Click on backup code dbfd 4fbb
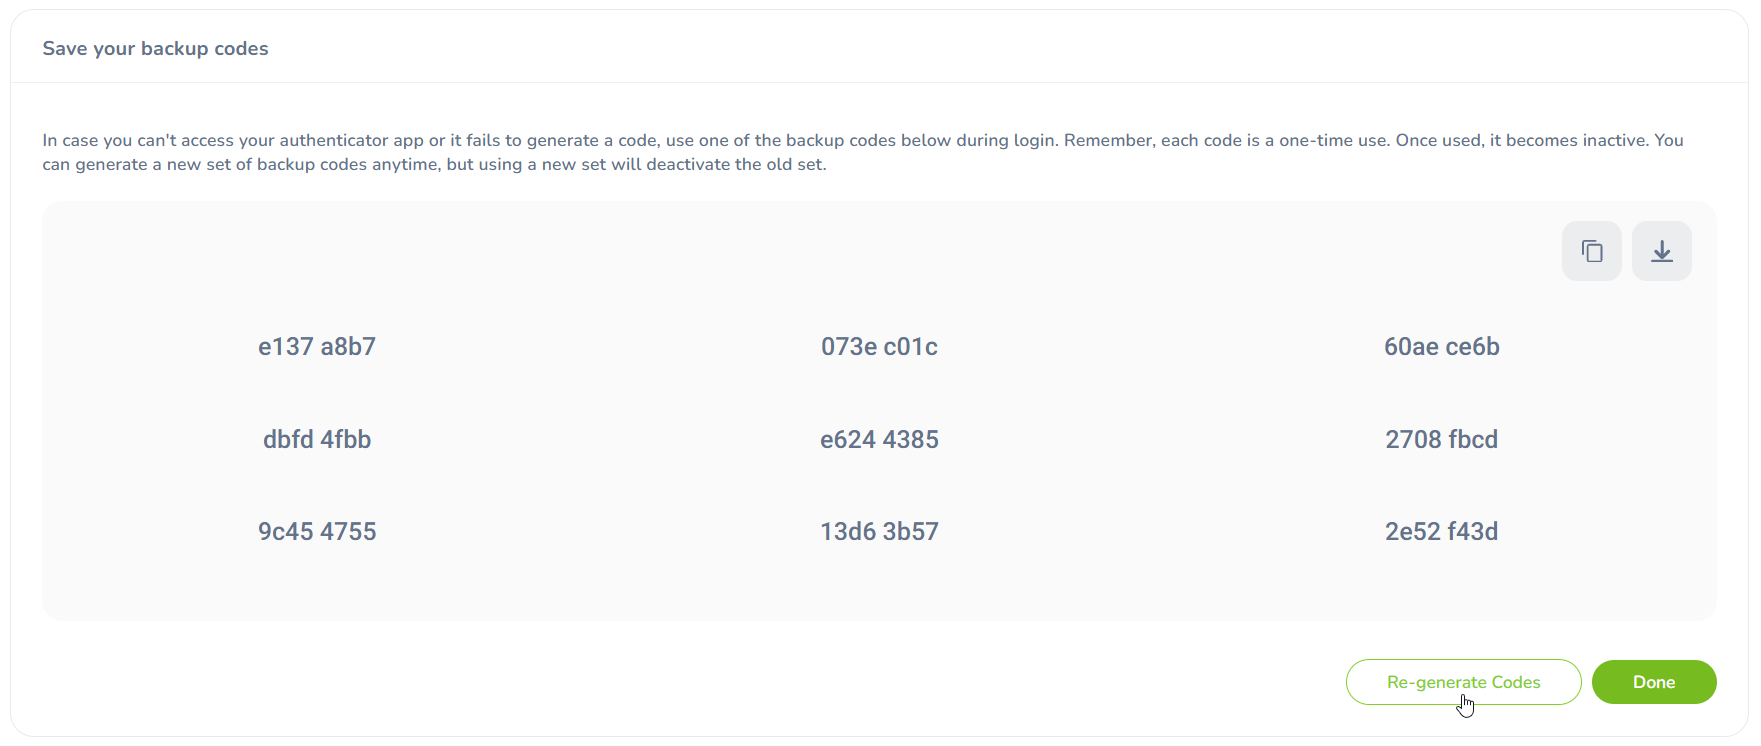1761x746 pixels. tap(317, 439)
